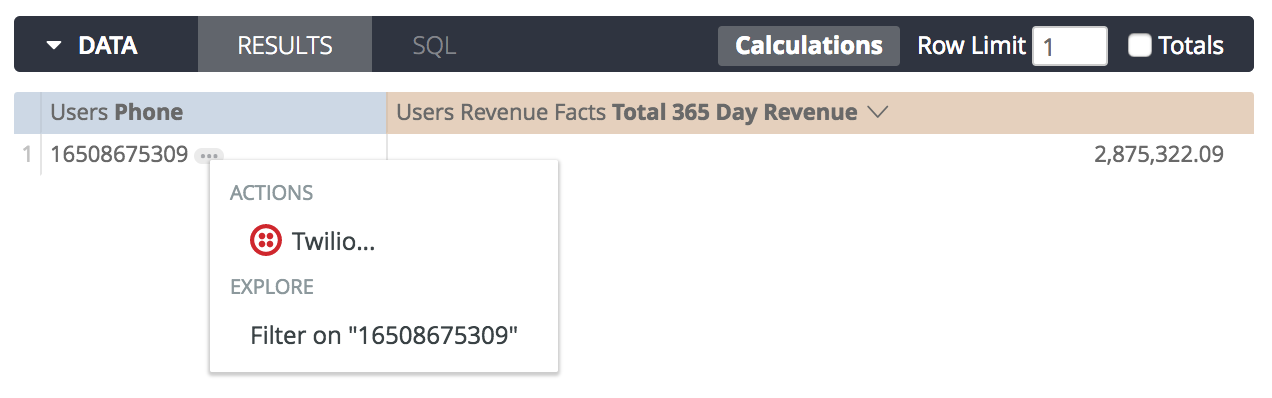
Task: Choose the Twilio... action entry
Action: pyautogui.click(x=314, y=241)
